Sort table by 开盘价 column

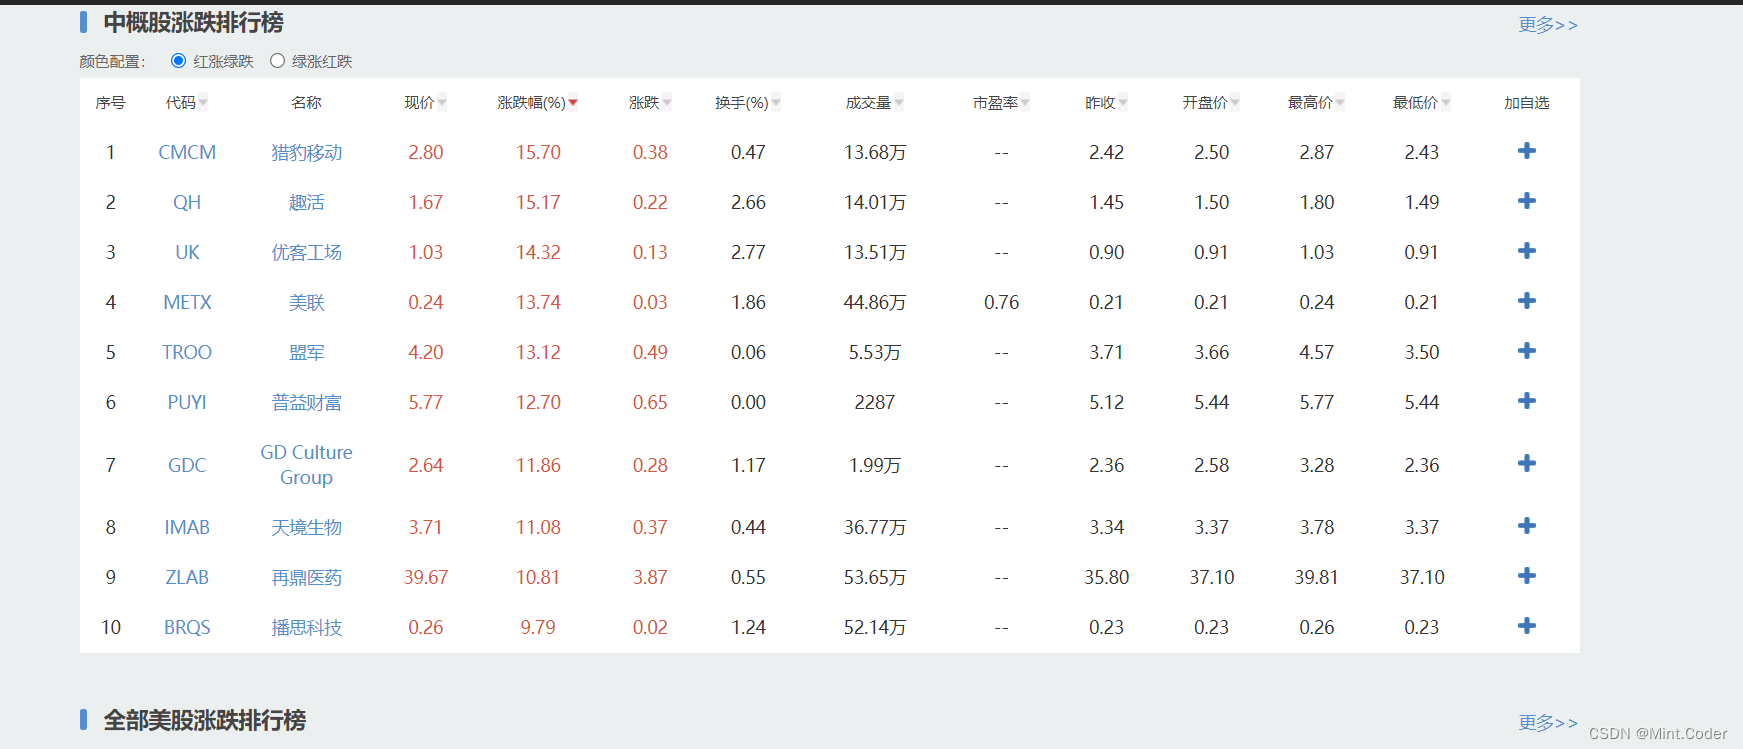tap(1211, 103)
